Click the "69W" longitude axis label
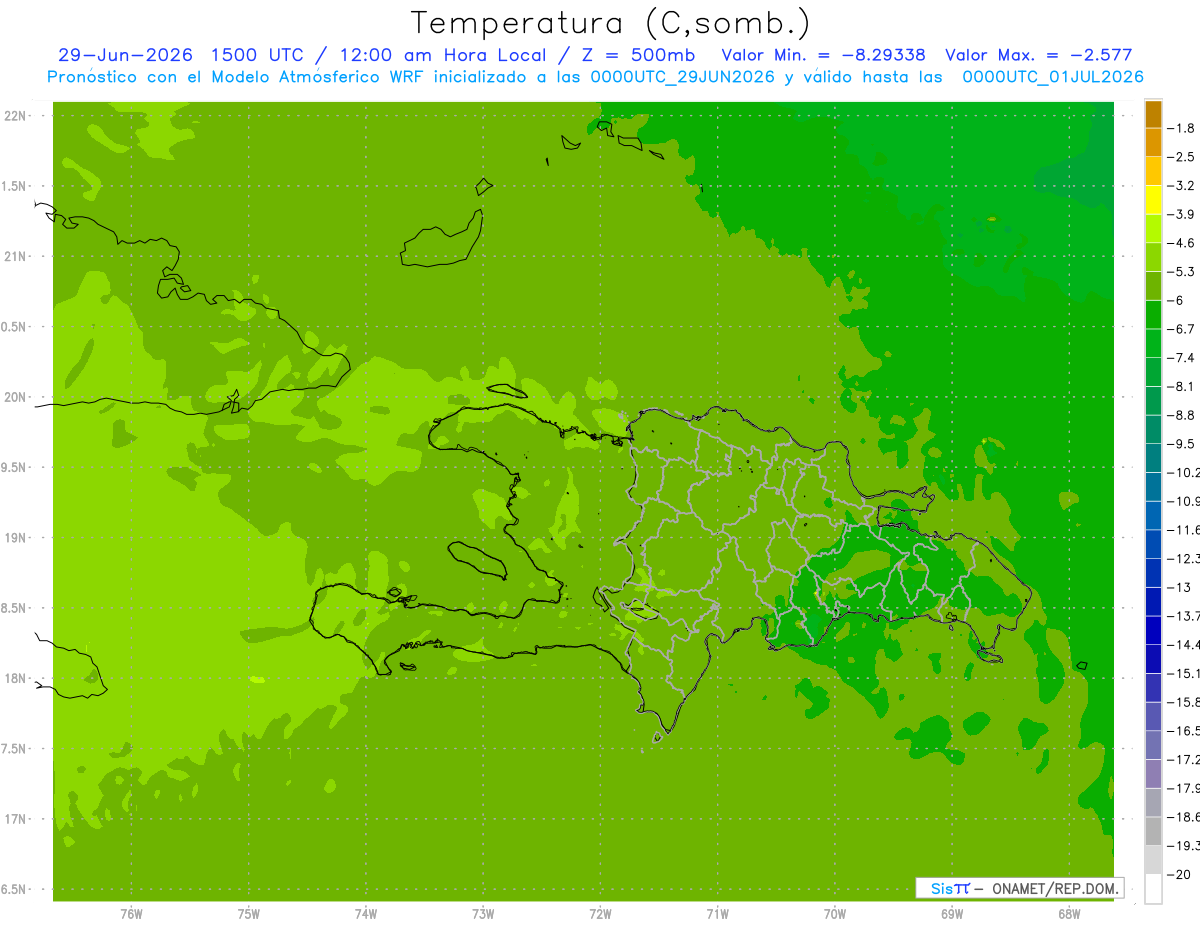The height and width of the screenshot is (927, 1200). [x=951, y=913]
